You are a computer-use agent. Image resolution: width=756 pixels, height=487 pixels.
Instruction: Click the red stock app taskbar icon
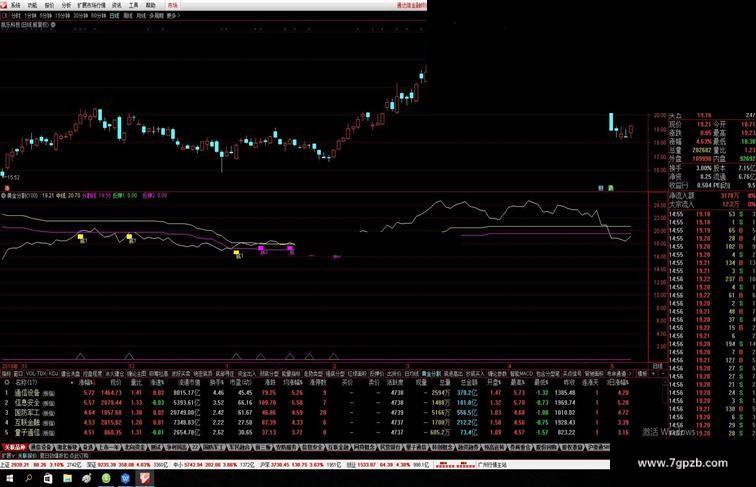[x=145, y=478]
